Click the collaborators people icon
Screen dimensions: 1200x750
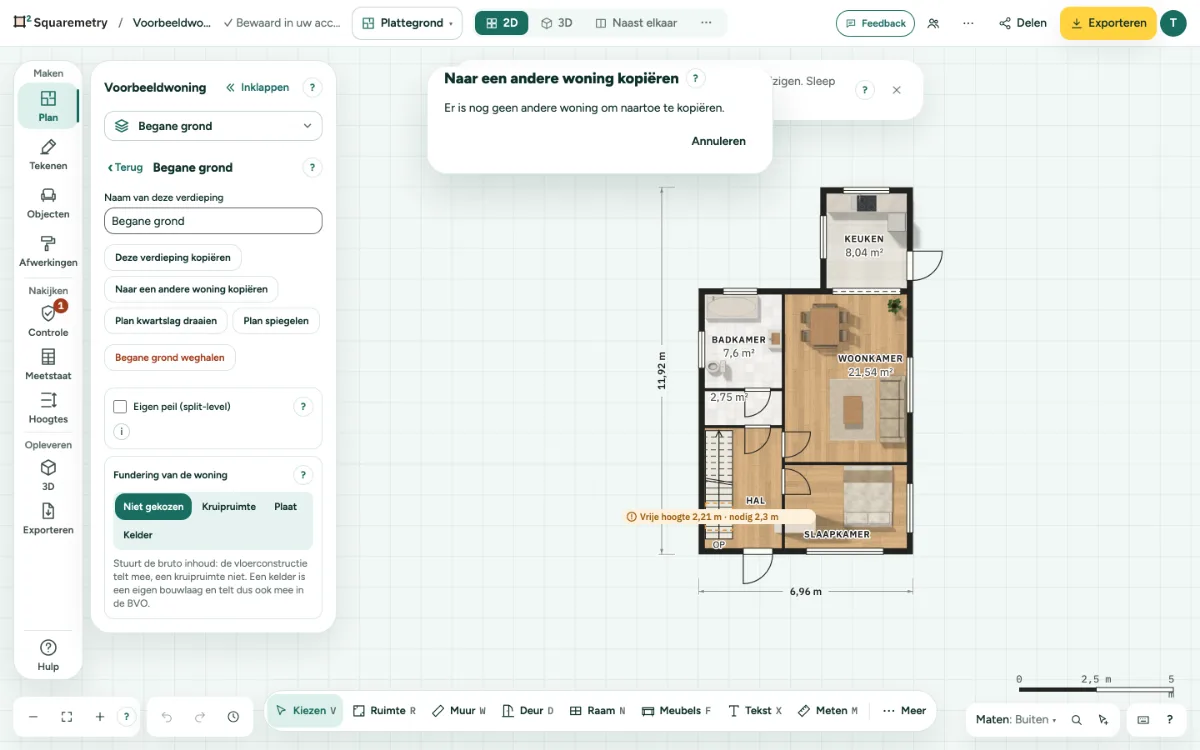coord(933,23)
